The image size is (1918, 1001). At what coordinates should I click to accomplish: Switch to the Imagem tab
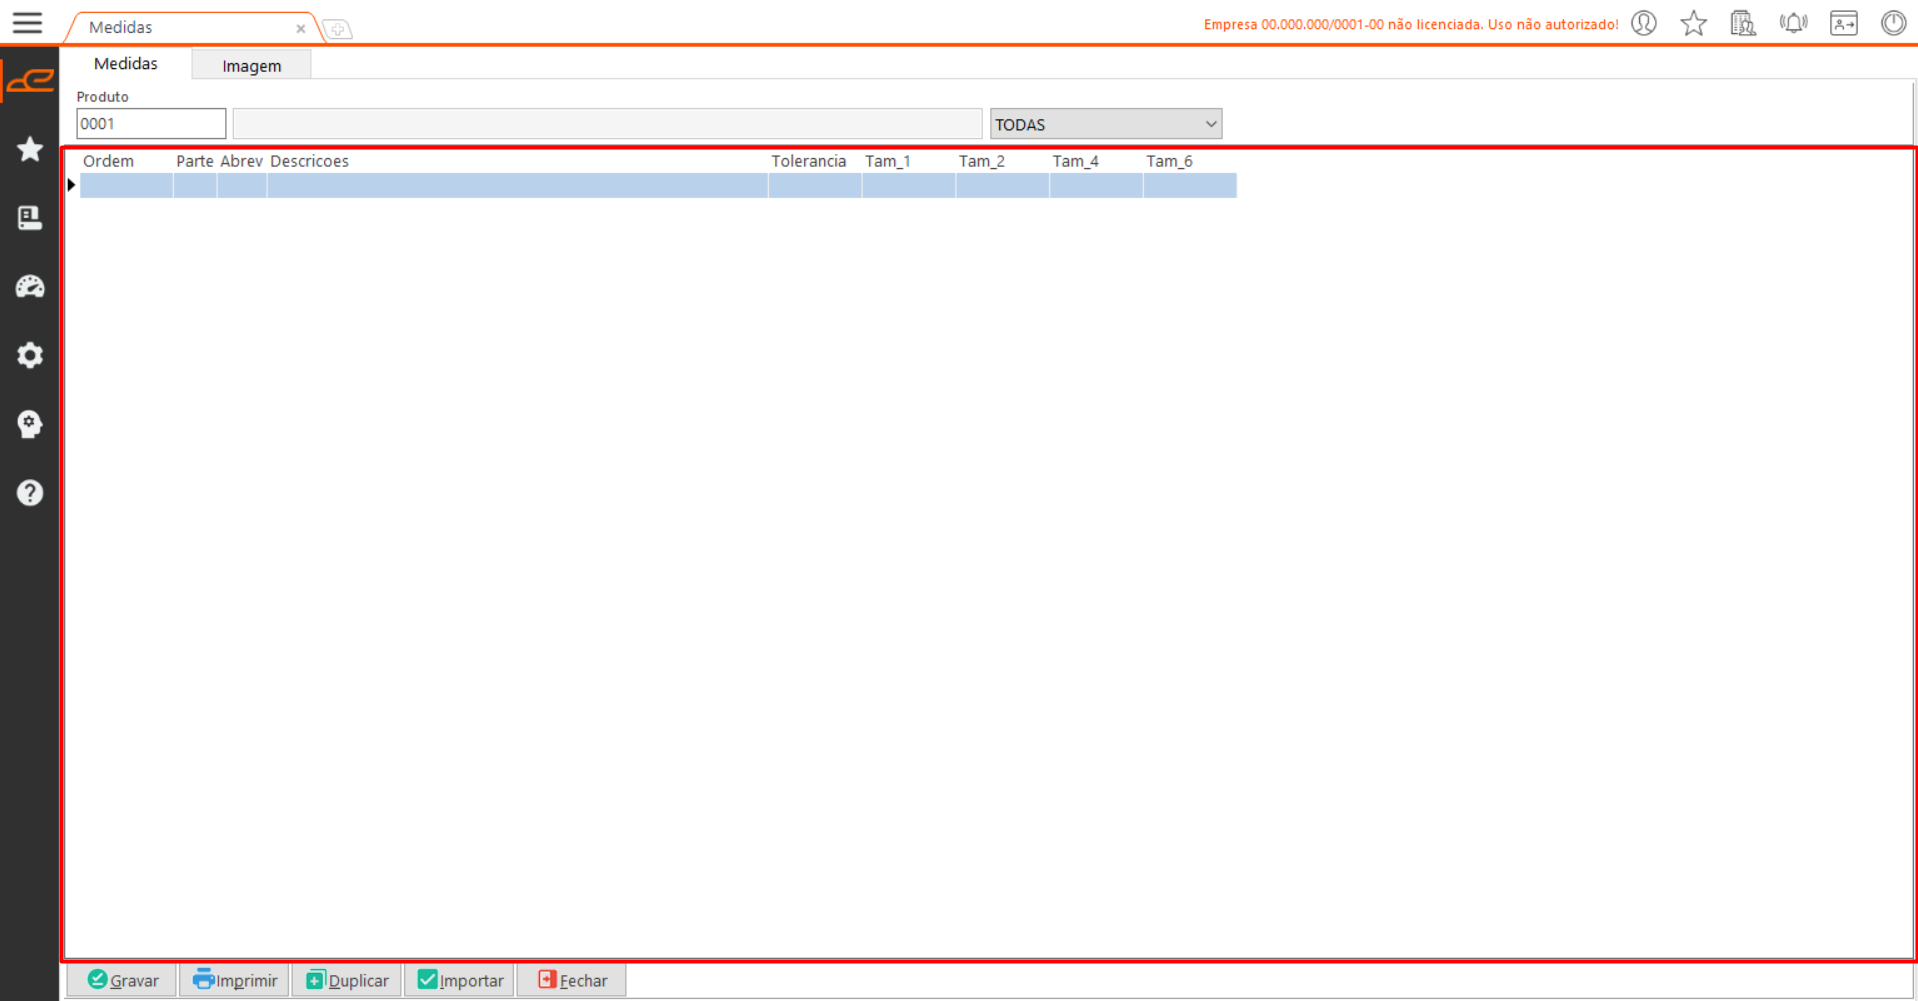pos(251,66)
